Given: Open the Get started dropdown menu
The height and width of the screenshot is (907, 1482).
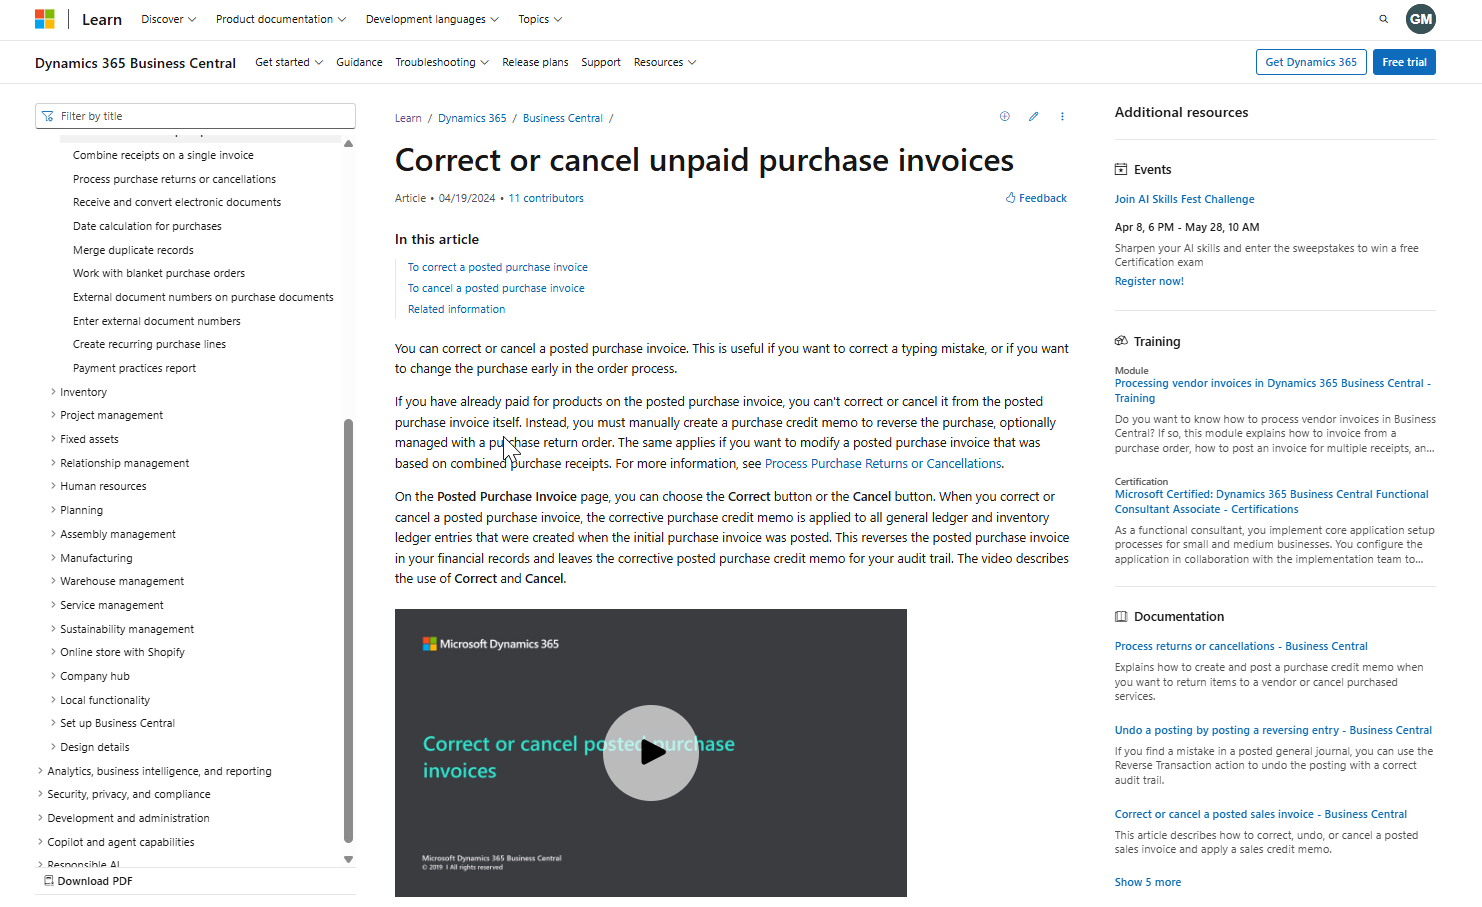Looking at the screenshot, I should pos(289,62).
